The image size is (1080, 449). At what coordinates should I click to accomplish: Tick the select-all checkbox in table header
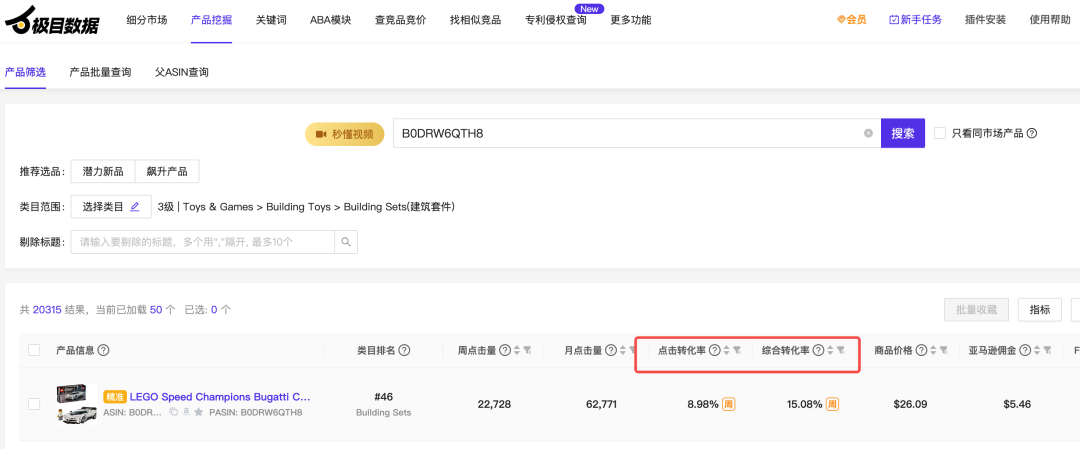click(x=34, y=351)
